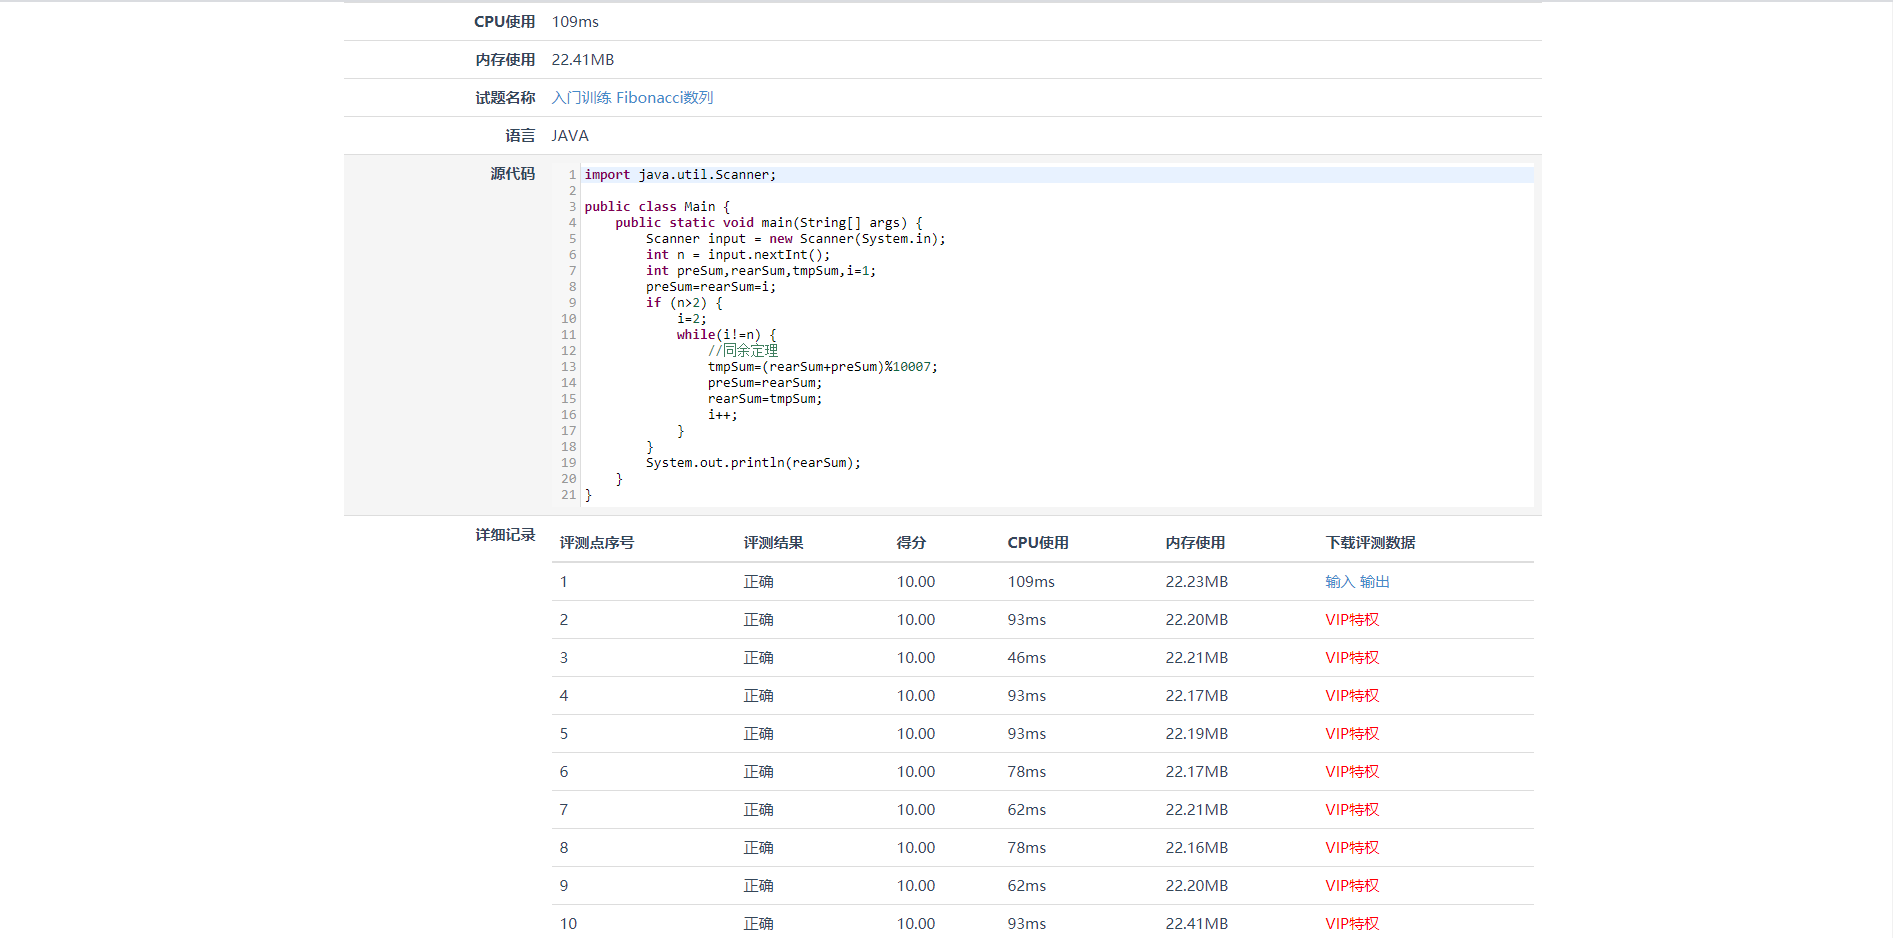Click VIP特权 in test point 4 row

1352,696
